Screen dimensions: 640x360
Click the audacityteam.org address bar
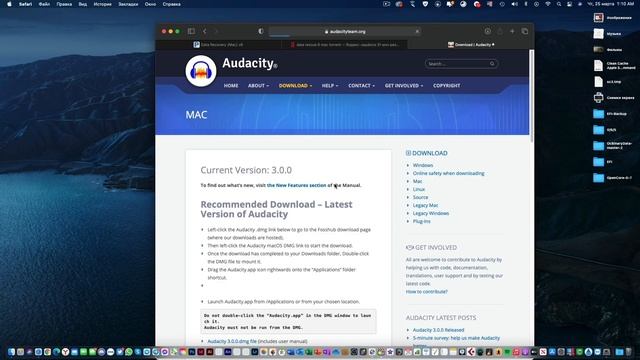pyautogui.click(x=345, y=31)
